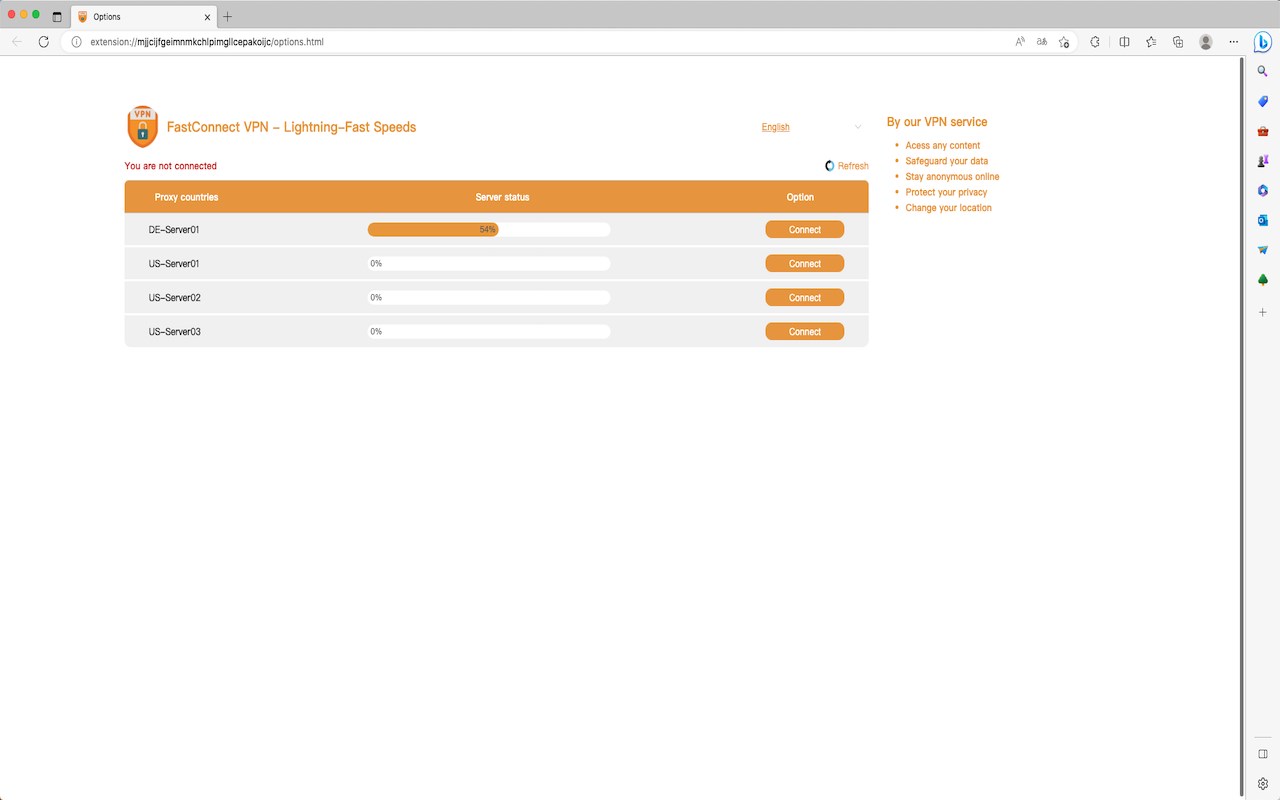Toggle Split screen icon in toolbar
Image resolution: width=1280 pixels, height=800 pixels.
point(1124,42)
